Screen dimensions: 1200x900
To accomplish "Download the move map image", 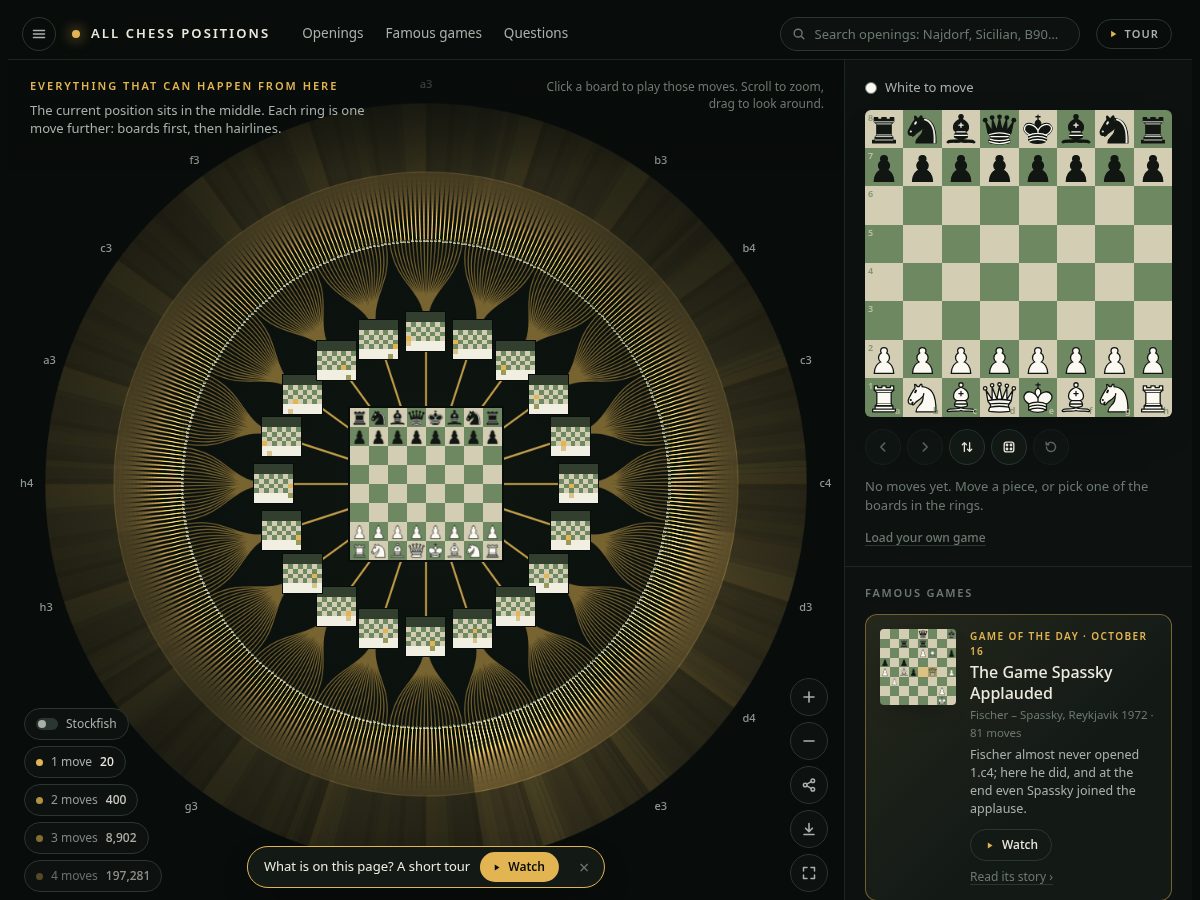I will point(809,829).
